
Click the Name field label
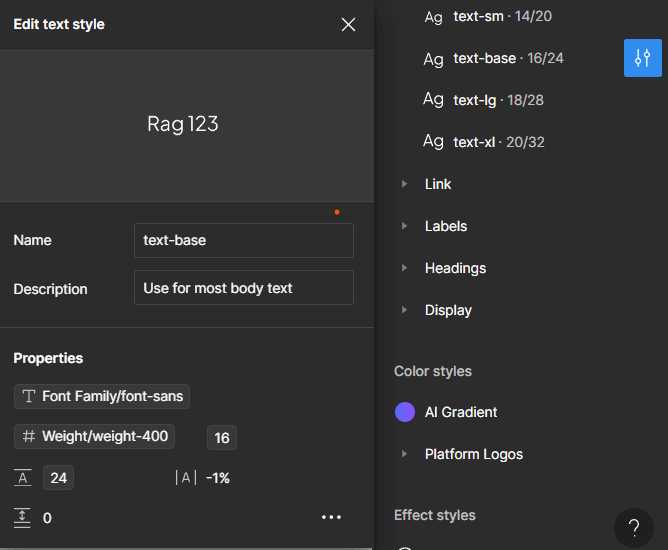pyautogui.click(x=32, y=240)
